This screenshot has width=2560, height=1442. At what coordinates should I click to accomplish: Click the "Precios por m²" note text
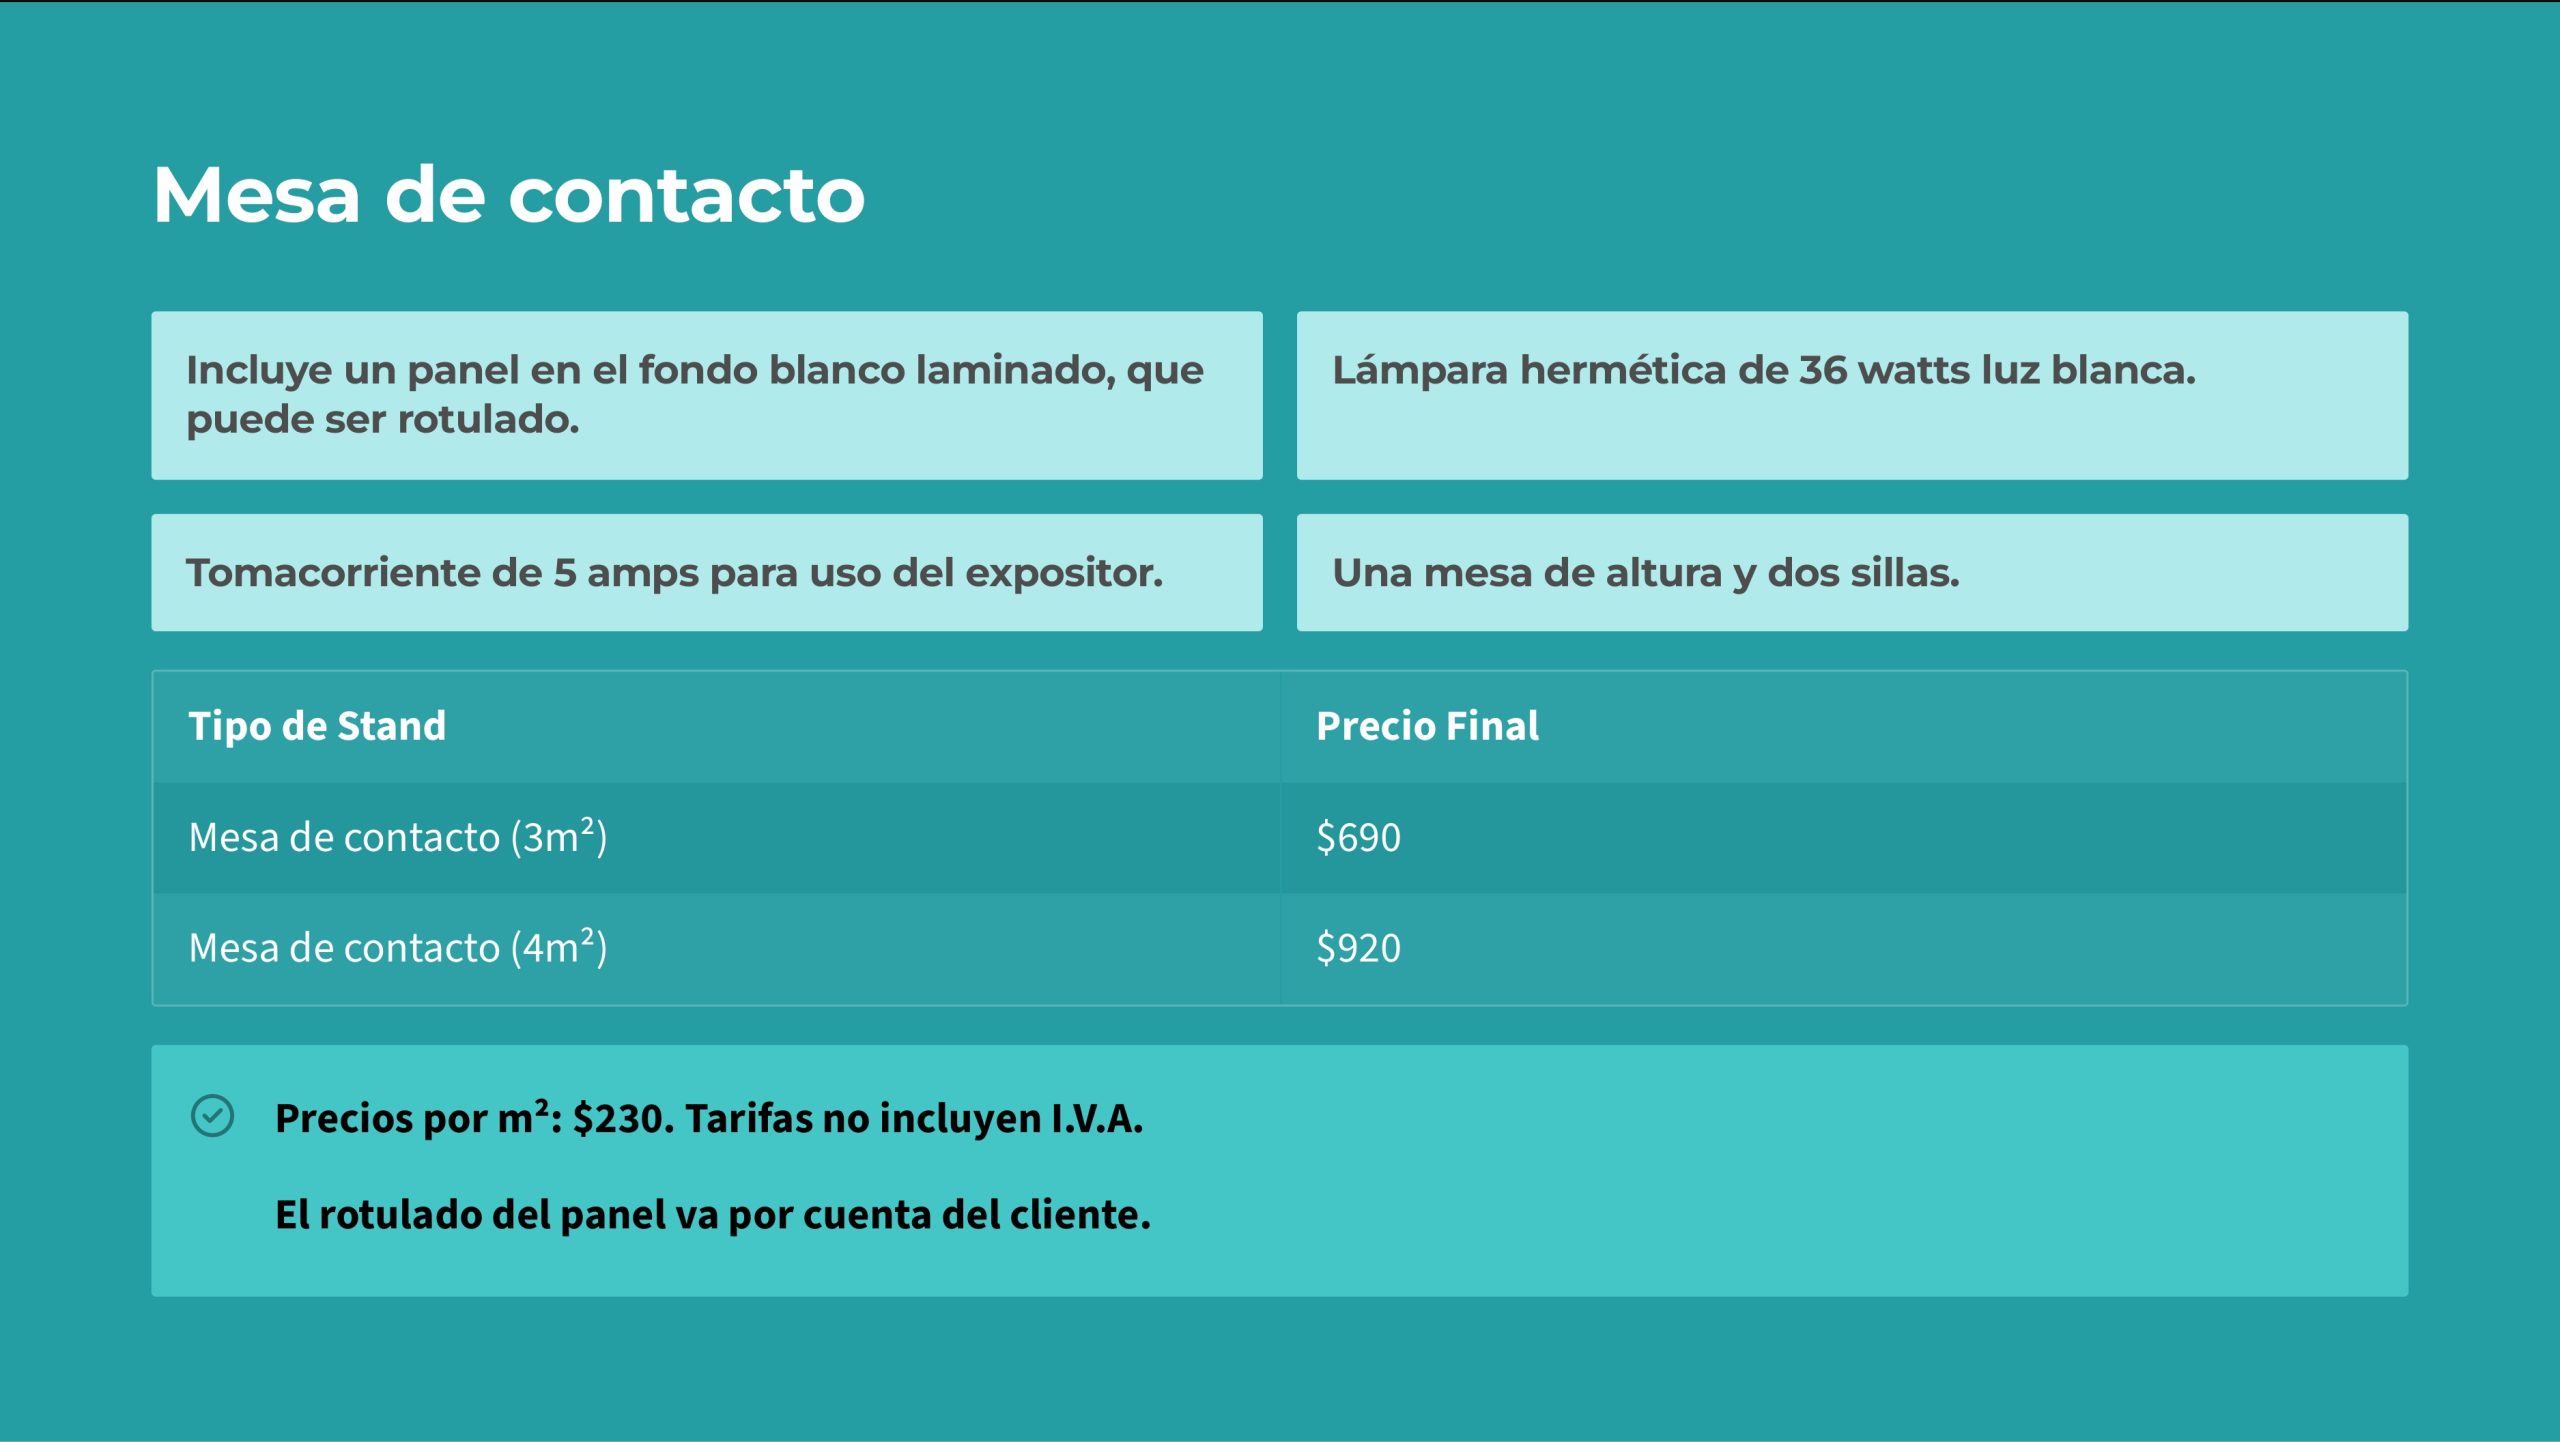click(410, 1118)
